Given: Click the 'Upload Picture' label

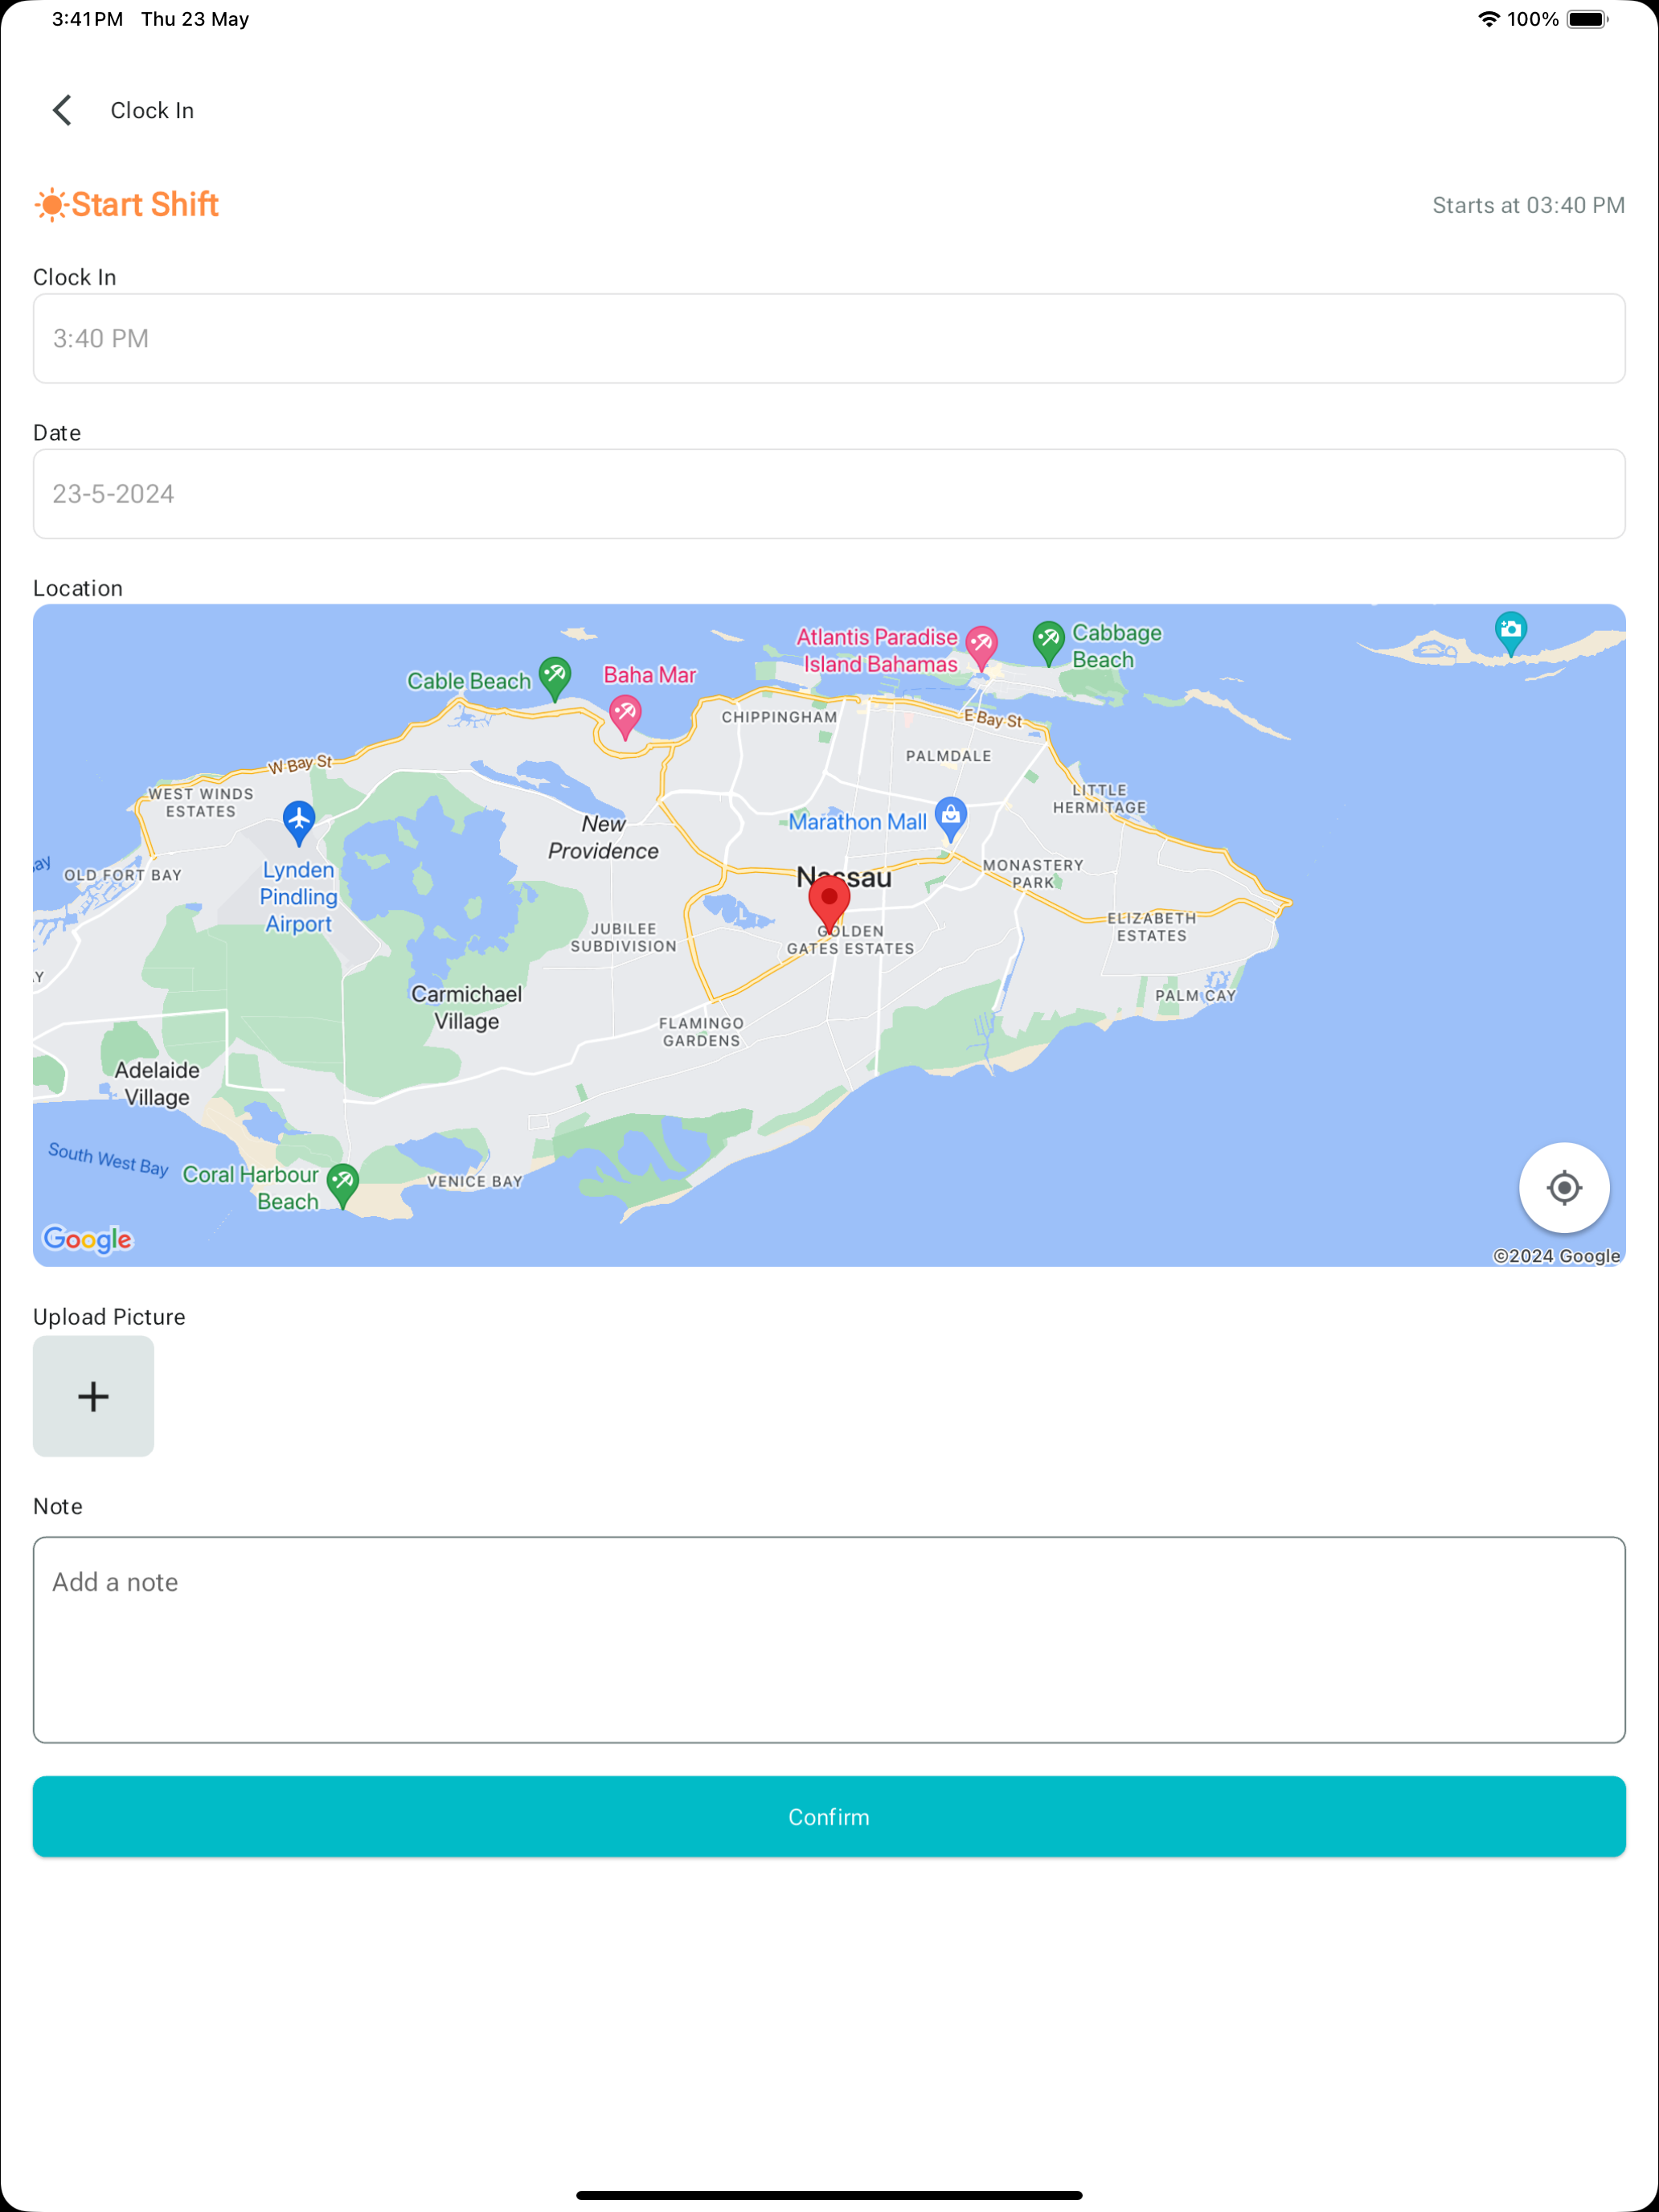Looking at the screenshot, I should click(109, 1317).
